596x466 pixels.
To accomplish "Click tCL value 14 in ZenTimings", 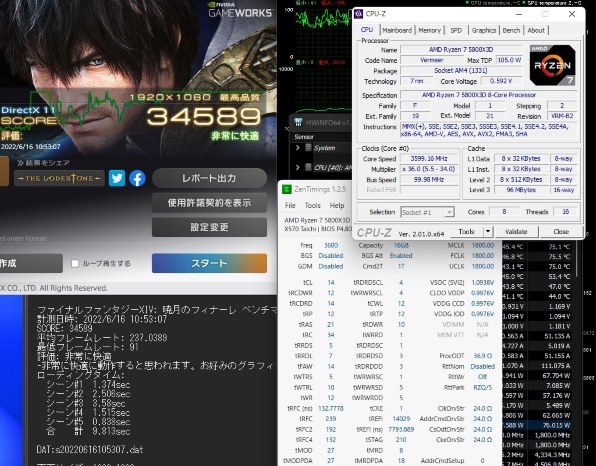I will coord(331,282).
